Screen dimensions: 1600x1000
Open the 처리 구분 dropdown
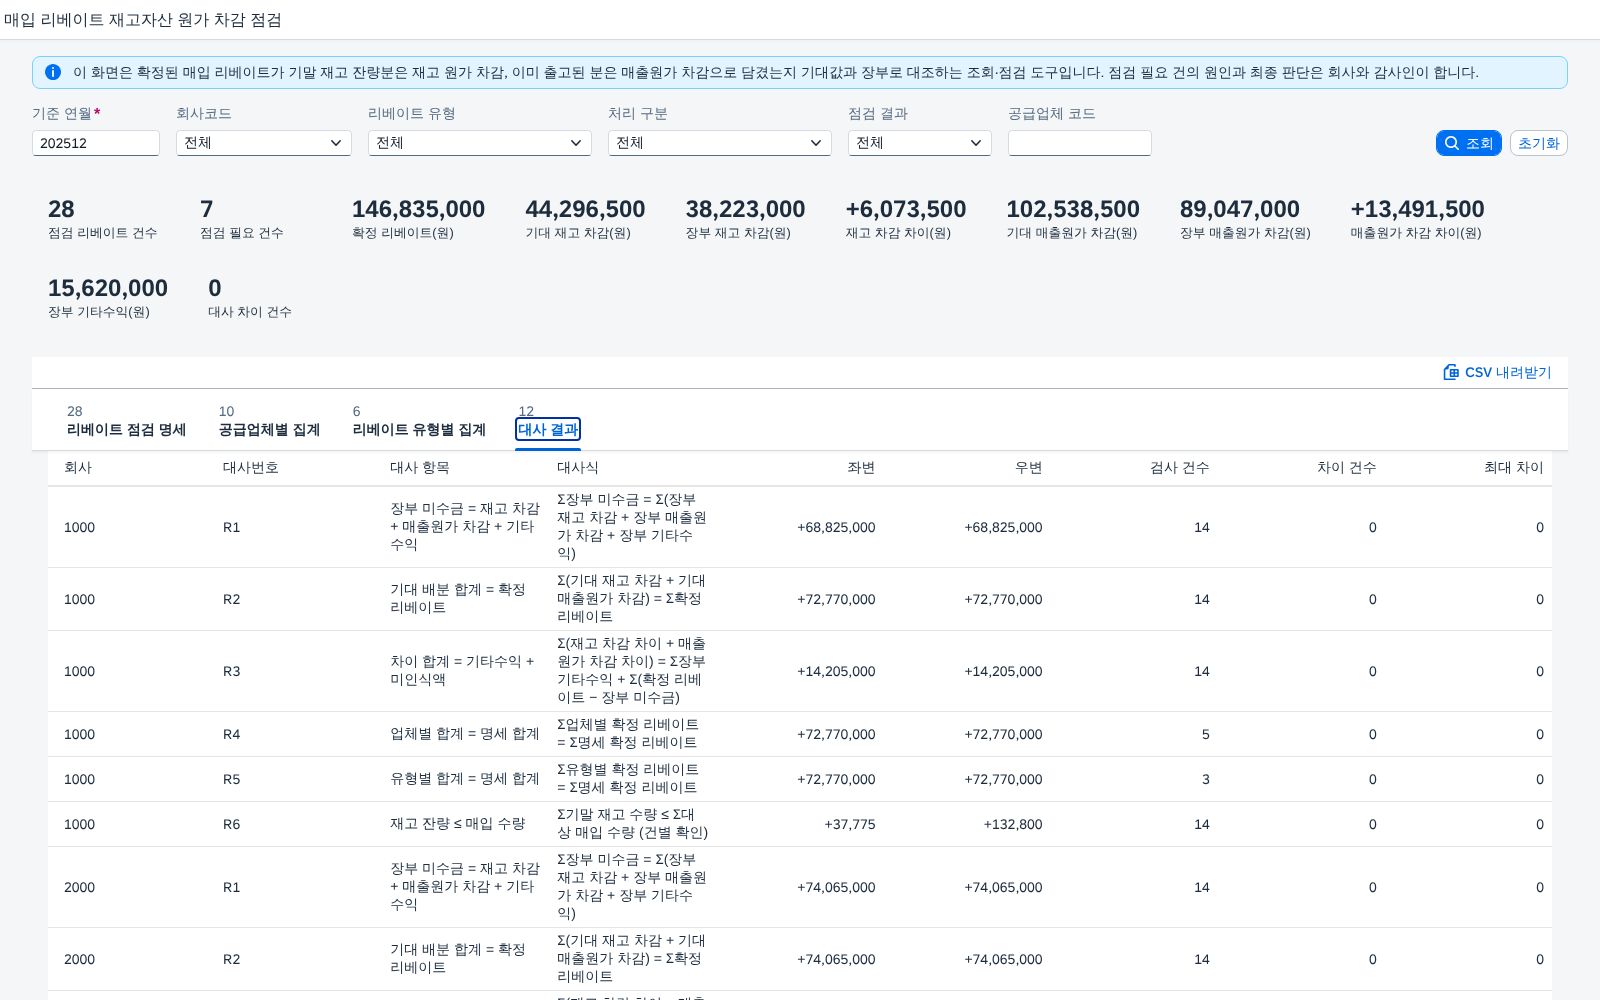(720, 143)
